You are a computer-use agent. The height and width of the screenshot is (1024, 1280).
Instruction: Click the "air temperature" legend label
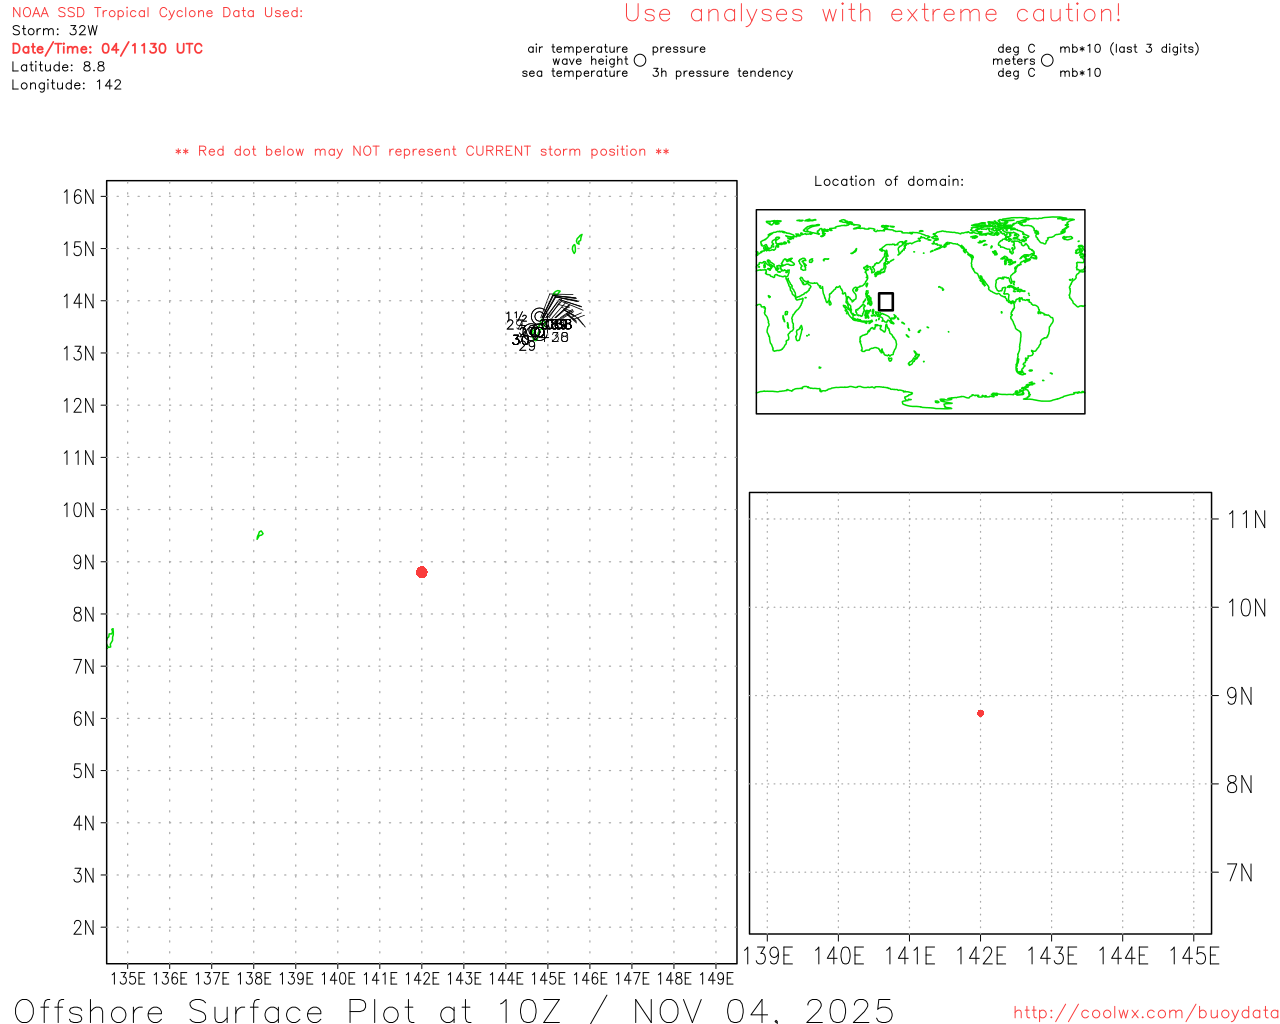[x=578, y=49]
